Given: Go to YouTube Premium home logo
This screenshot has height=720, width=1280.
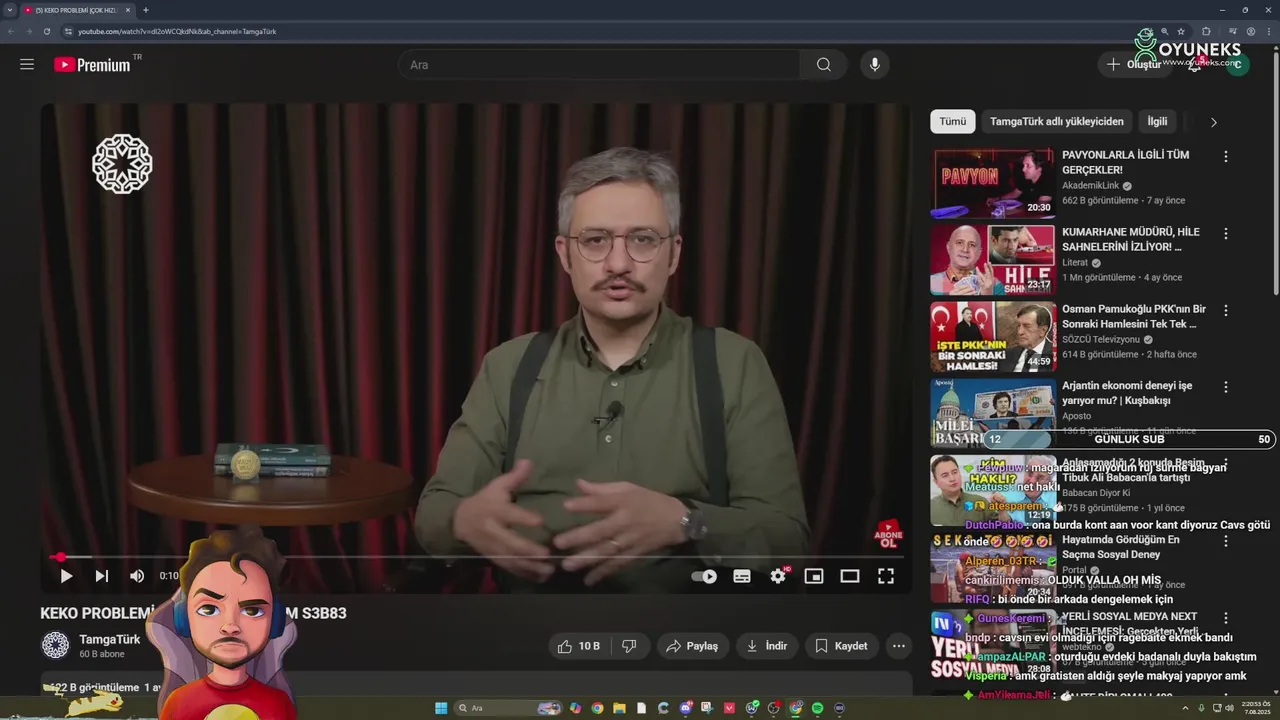Looking at the screenshot, I should coord(92,64).
